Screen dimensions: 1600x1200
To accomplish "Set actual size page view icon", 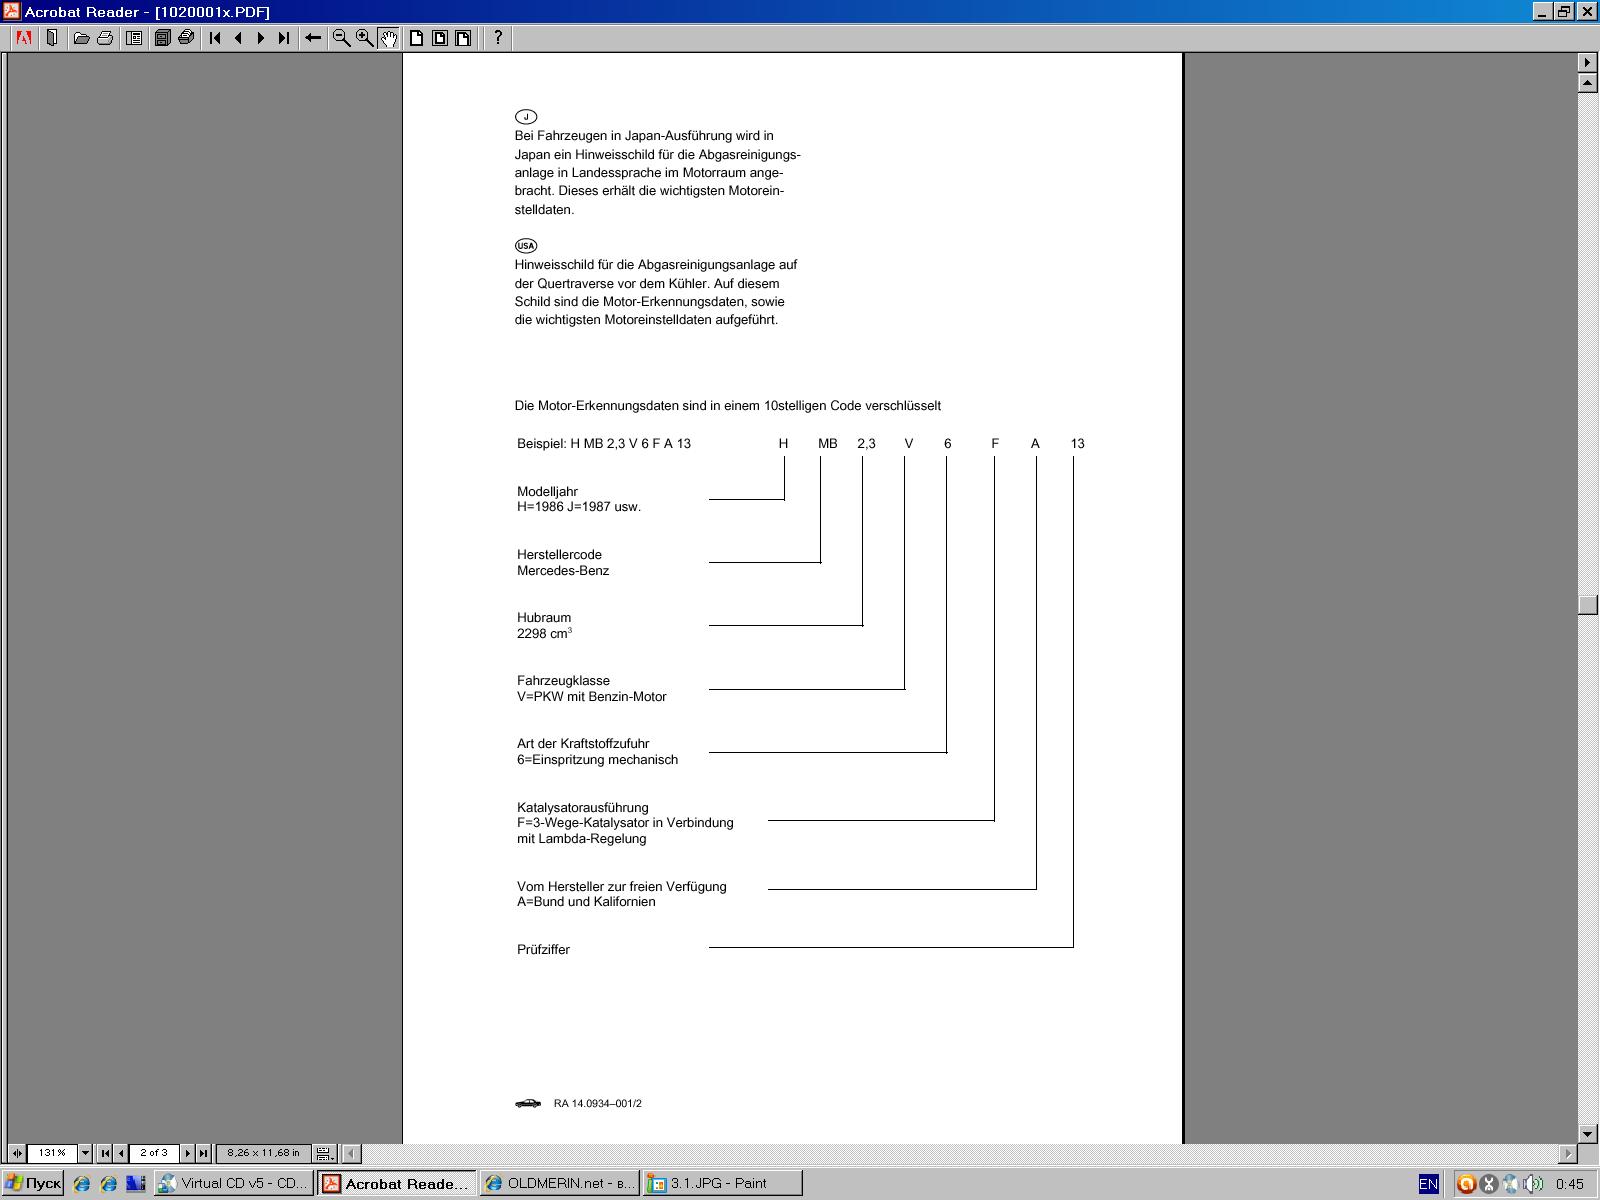I will (416, 38).
